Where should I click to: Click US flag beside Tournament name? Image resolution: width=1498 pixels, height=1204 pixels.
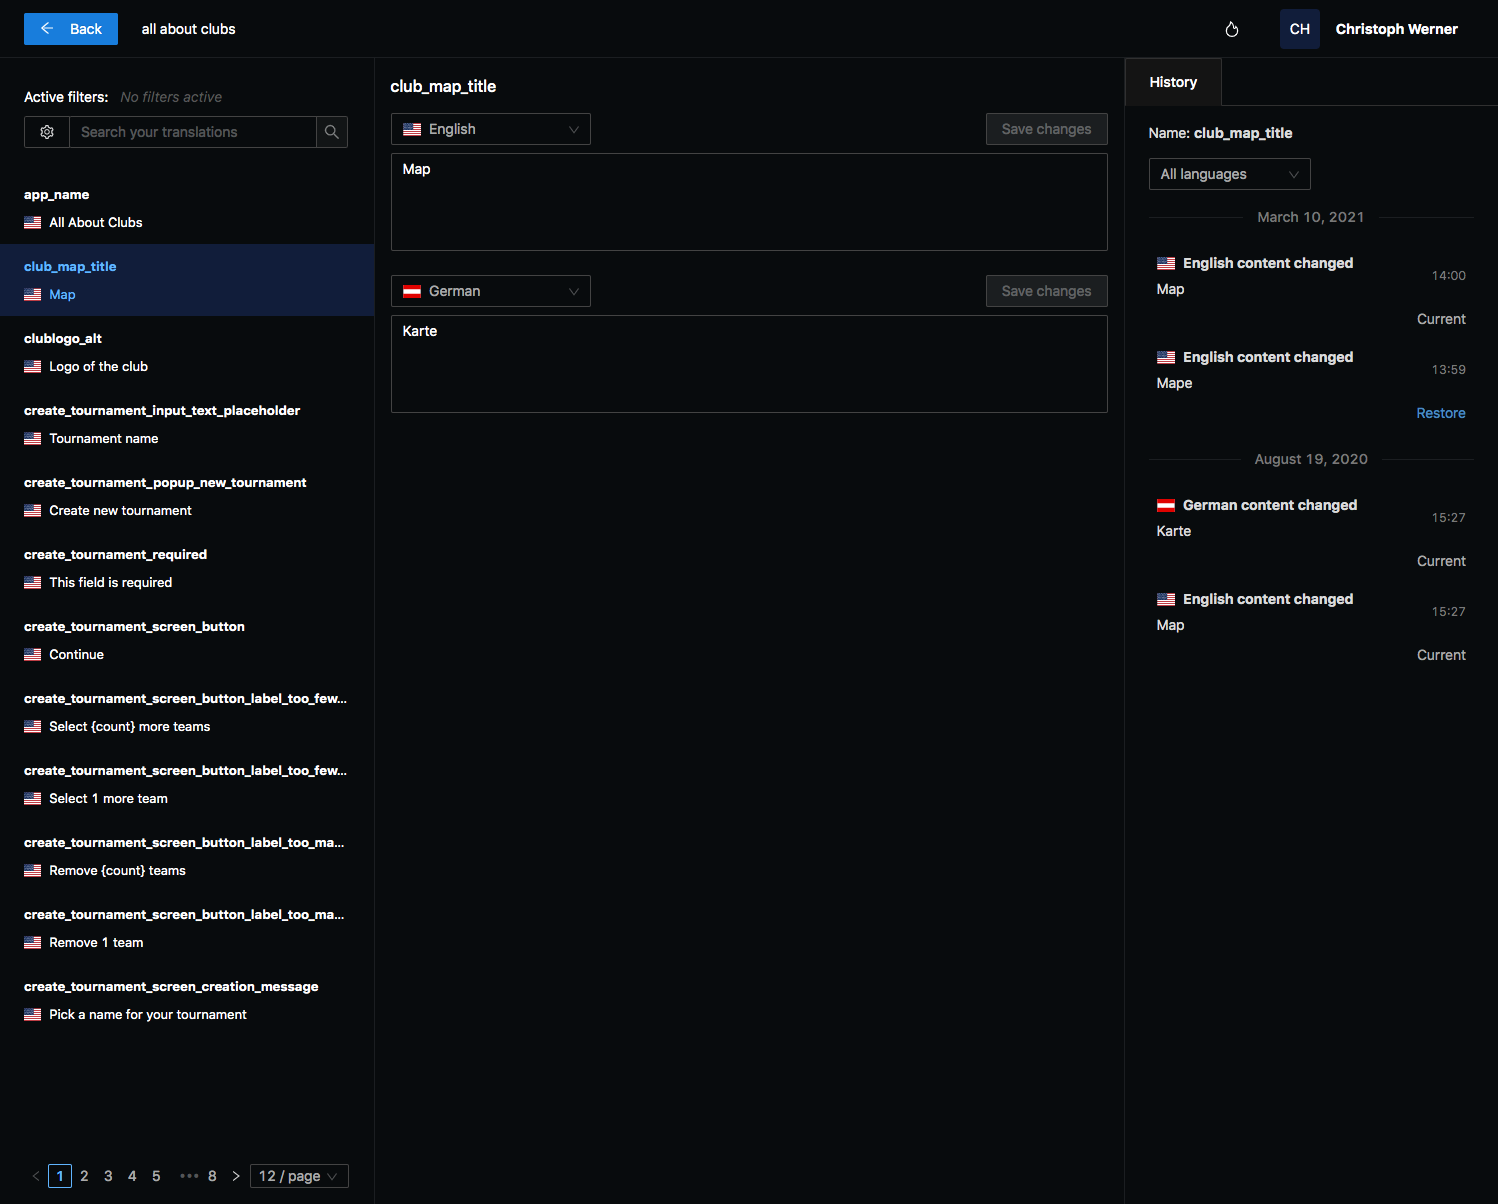click(33, 438)
